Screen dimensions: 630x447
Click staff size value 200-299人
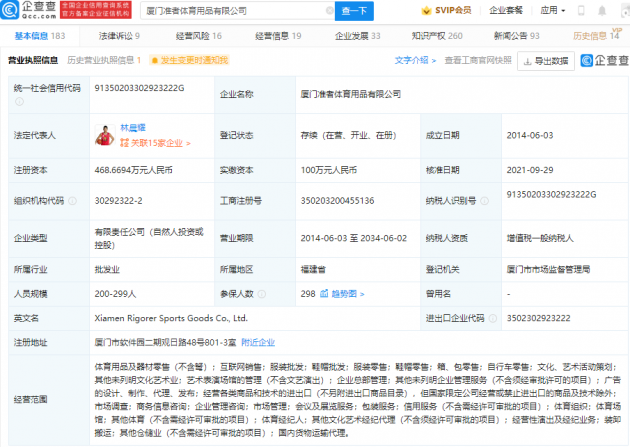(115, 294)
